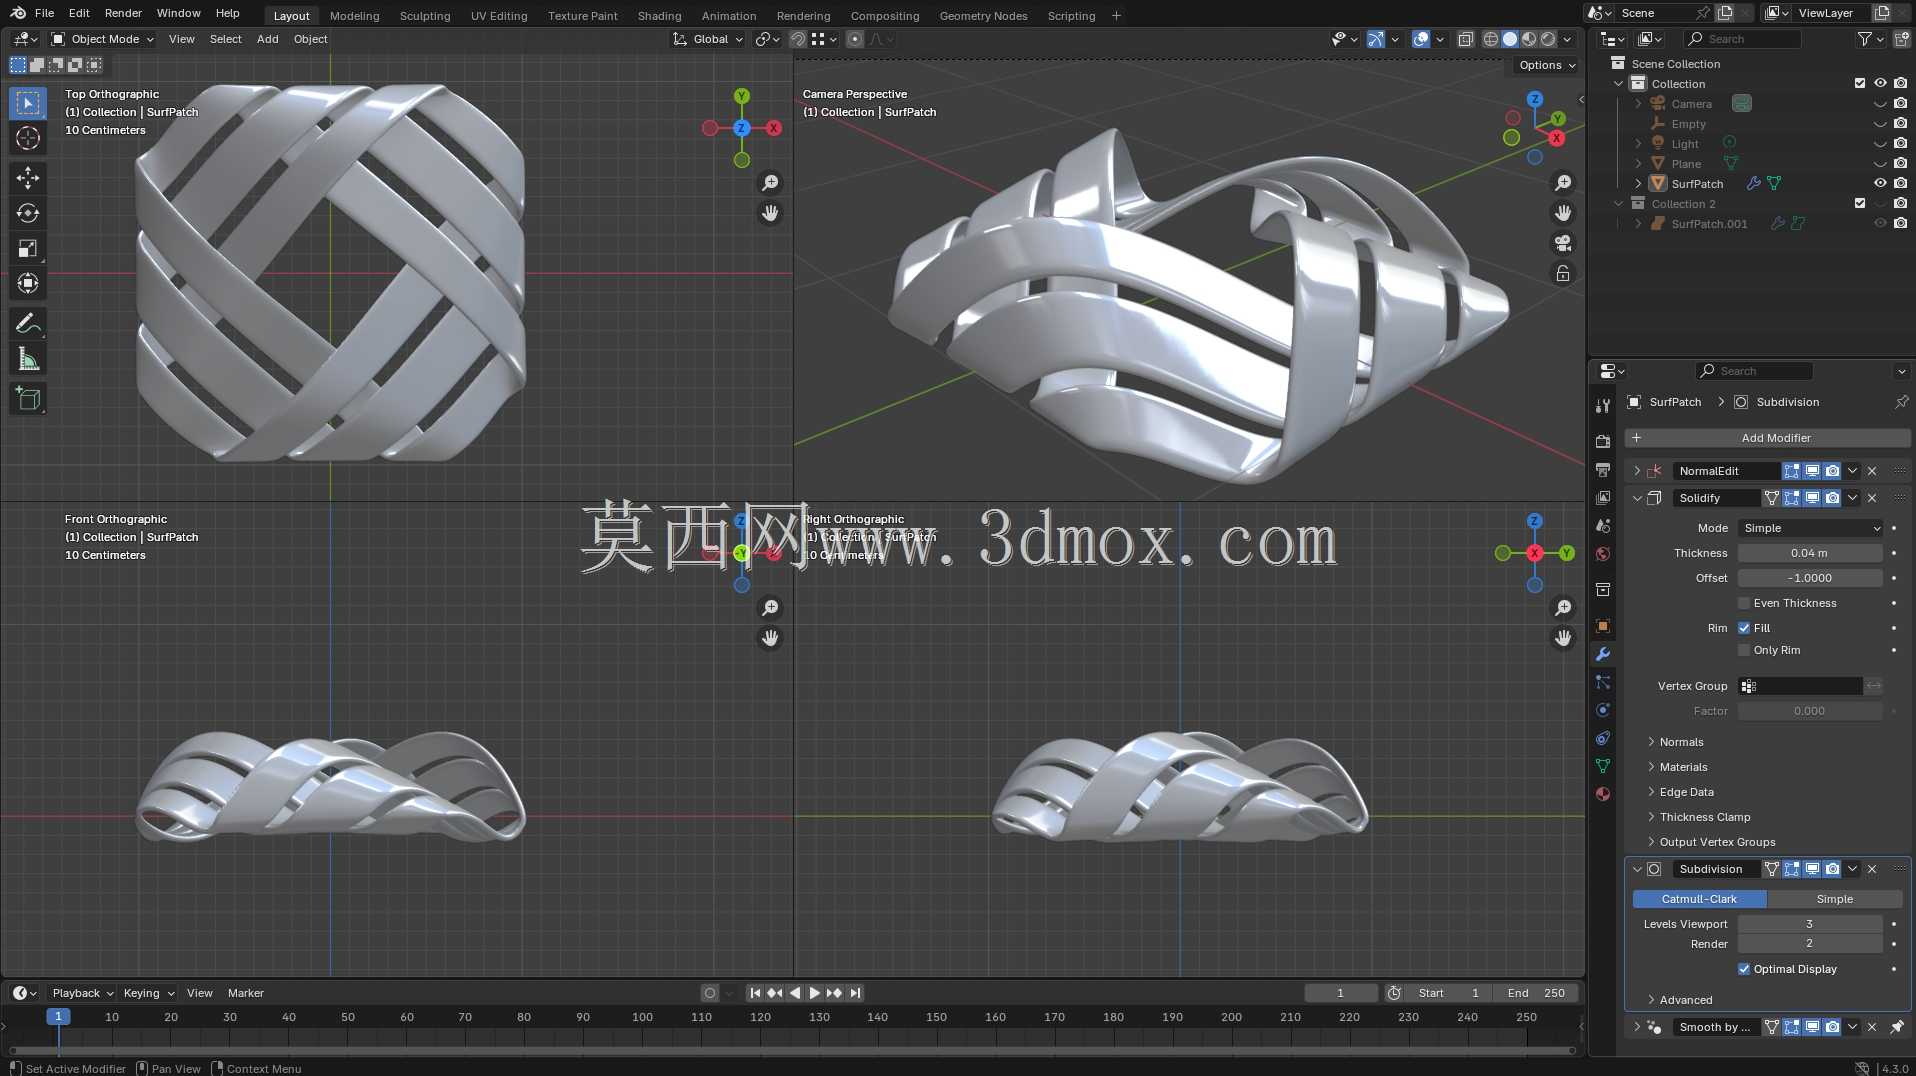Toggle Subdivision modifier render visibility

pyautogui.click(x=1832, y=869)
